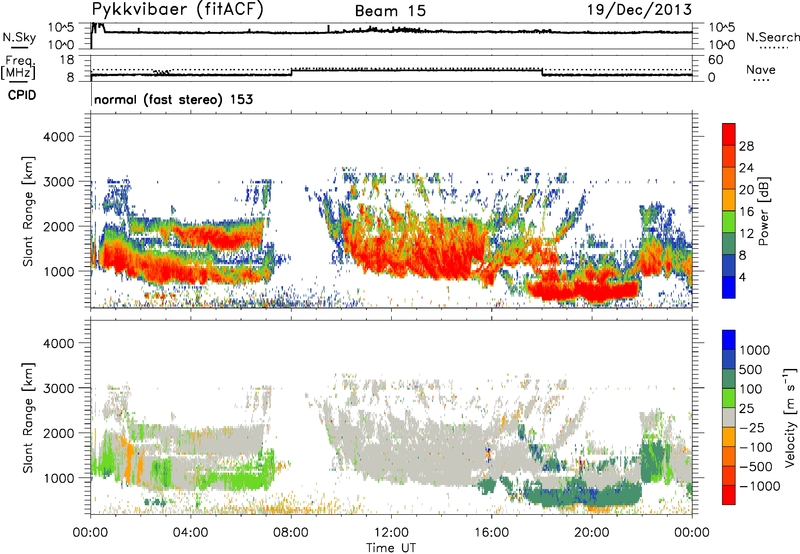
Task: Click the yellow-orange 16-20 dB power swatch
Action: tap(729, 199)
